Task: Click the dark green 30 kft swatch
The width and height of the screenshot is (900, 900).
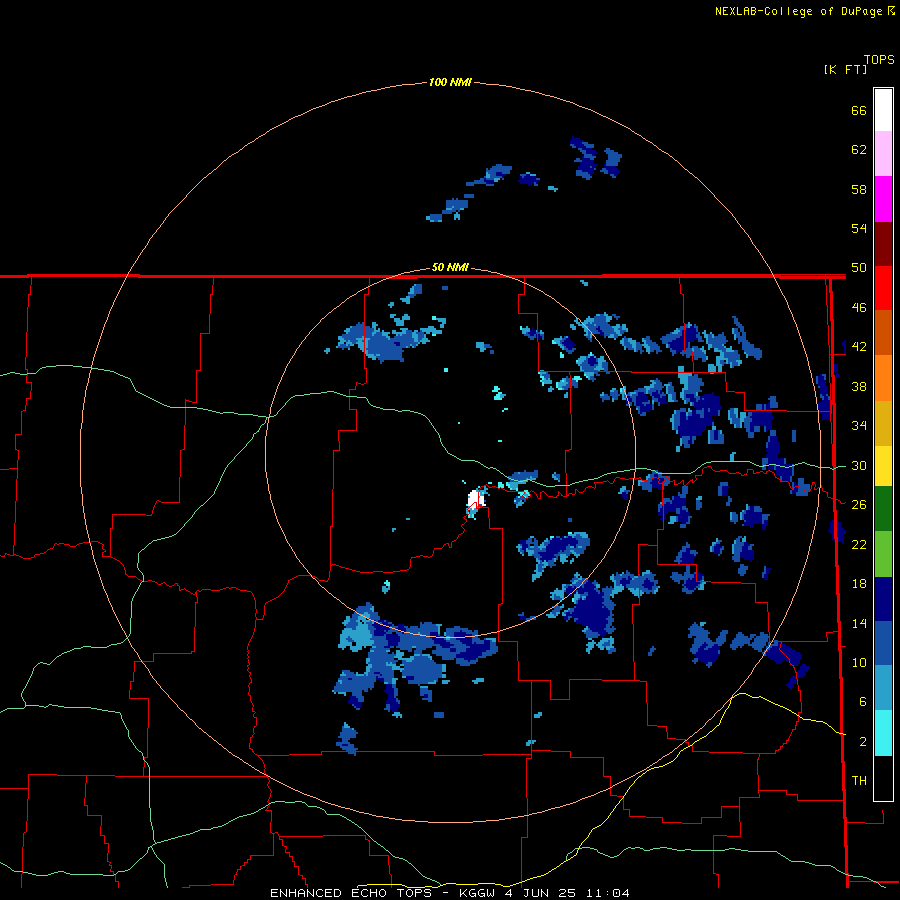Action: 883,509
